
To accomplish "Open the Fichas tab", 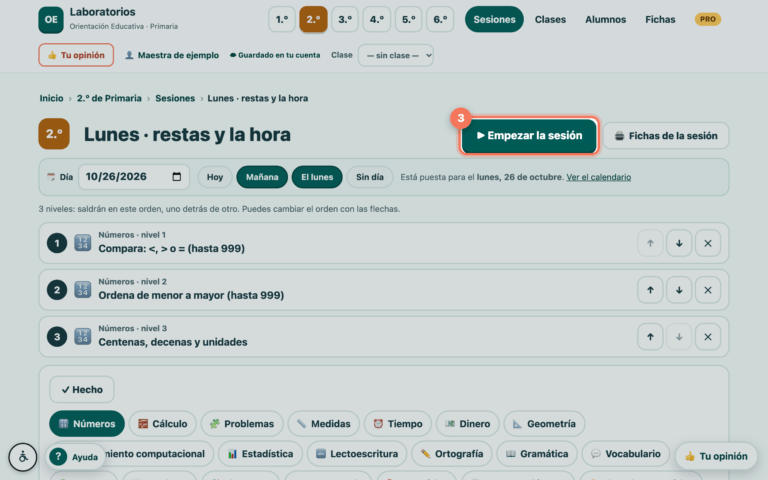I will (660, 20).
